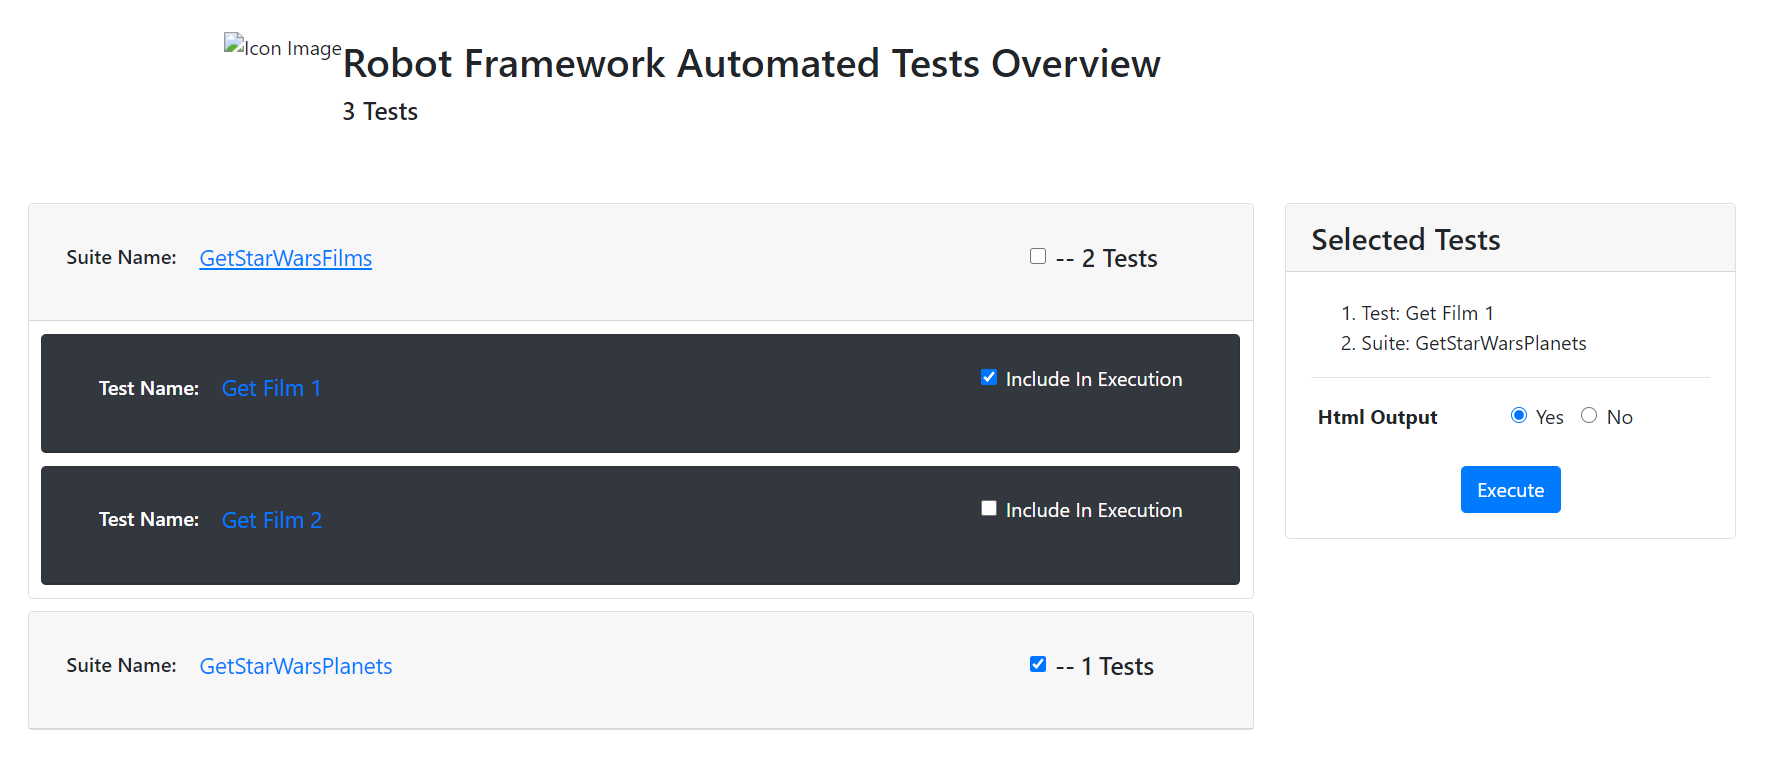1768x763 pixels.
Task: Click 'Suite: GetStarWarsPlanets' in Selected Tests list
Action: coord(1473,343)
